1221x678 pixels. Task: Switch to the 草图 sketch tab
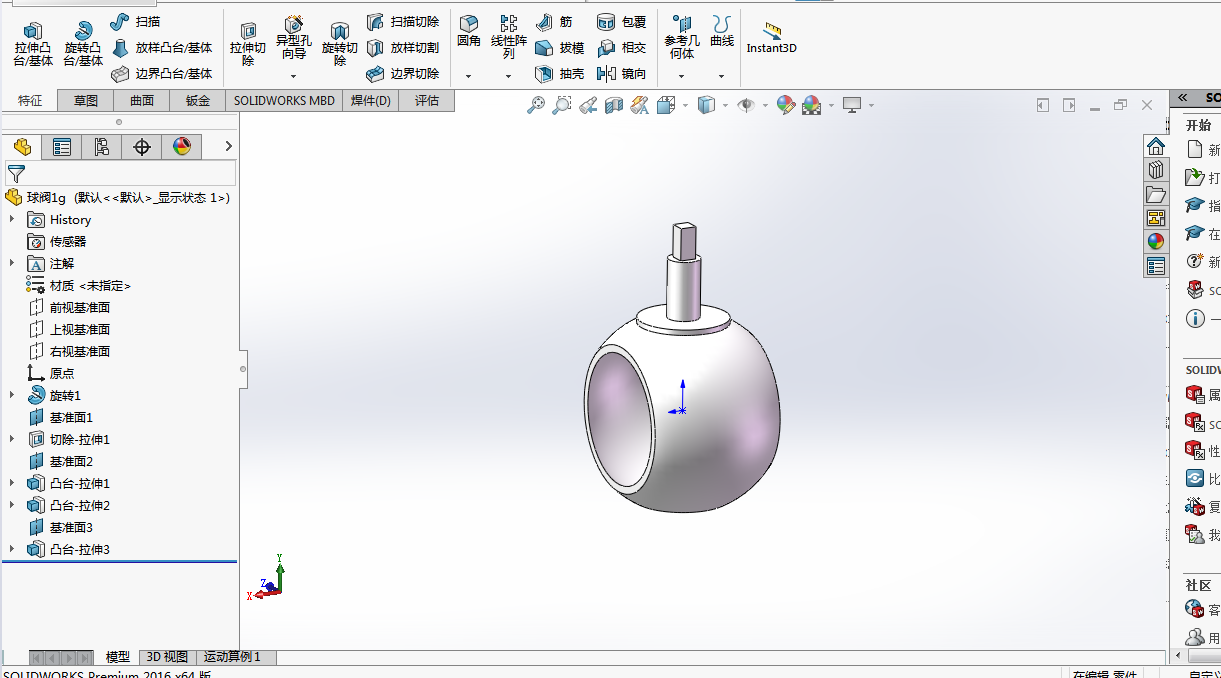click(85, 100)
